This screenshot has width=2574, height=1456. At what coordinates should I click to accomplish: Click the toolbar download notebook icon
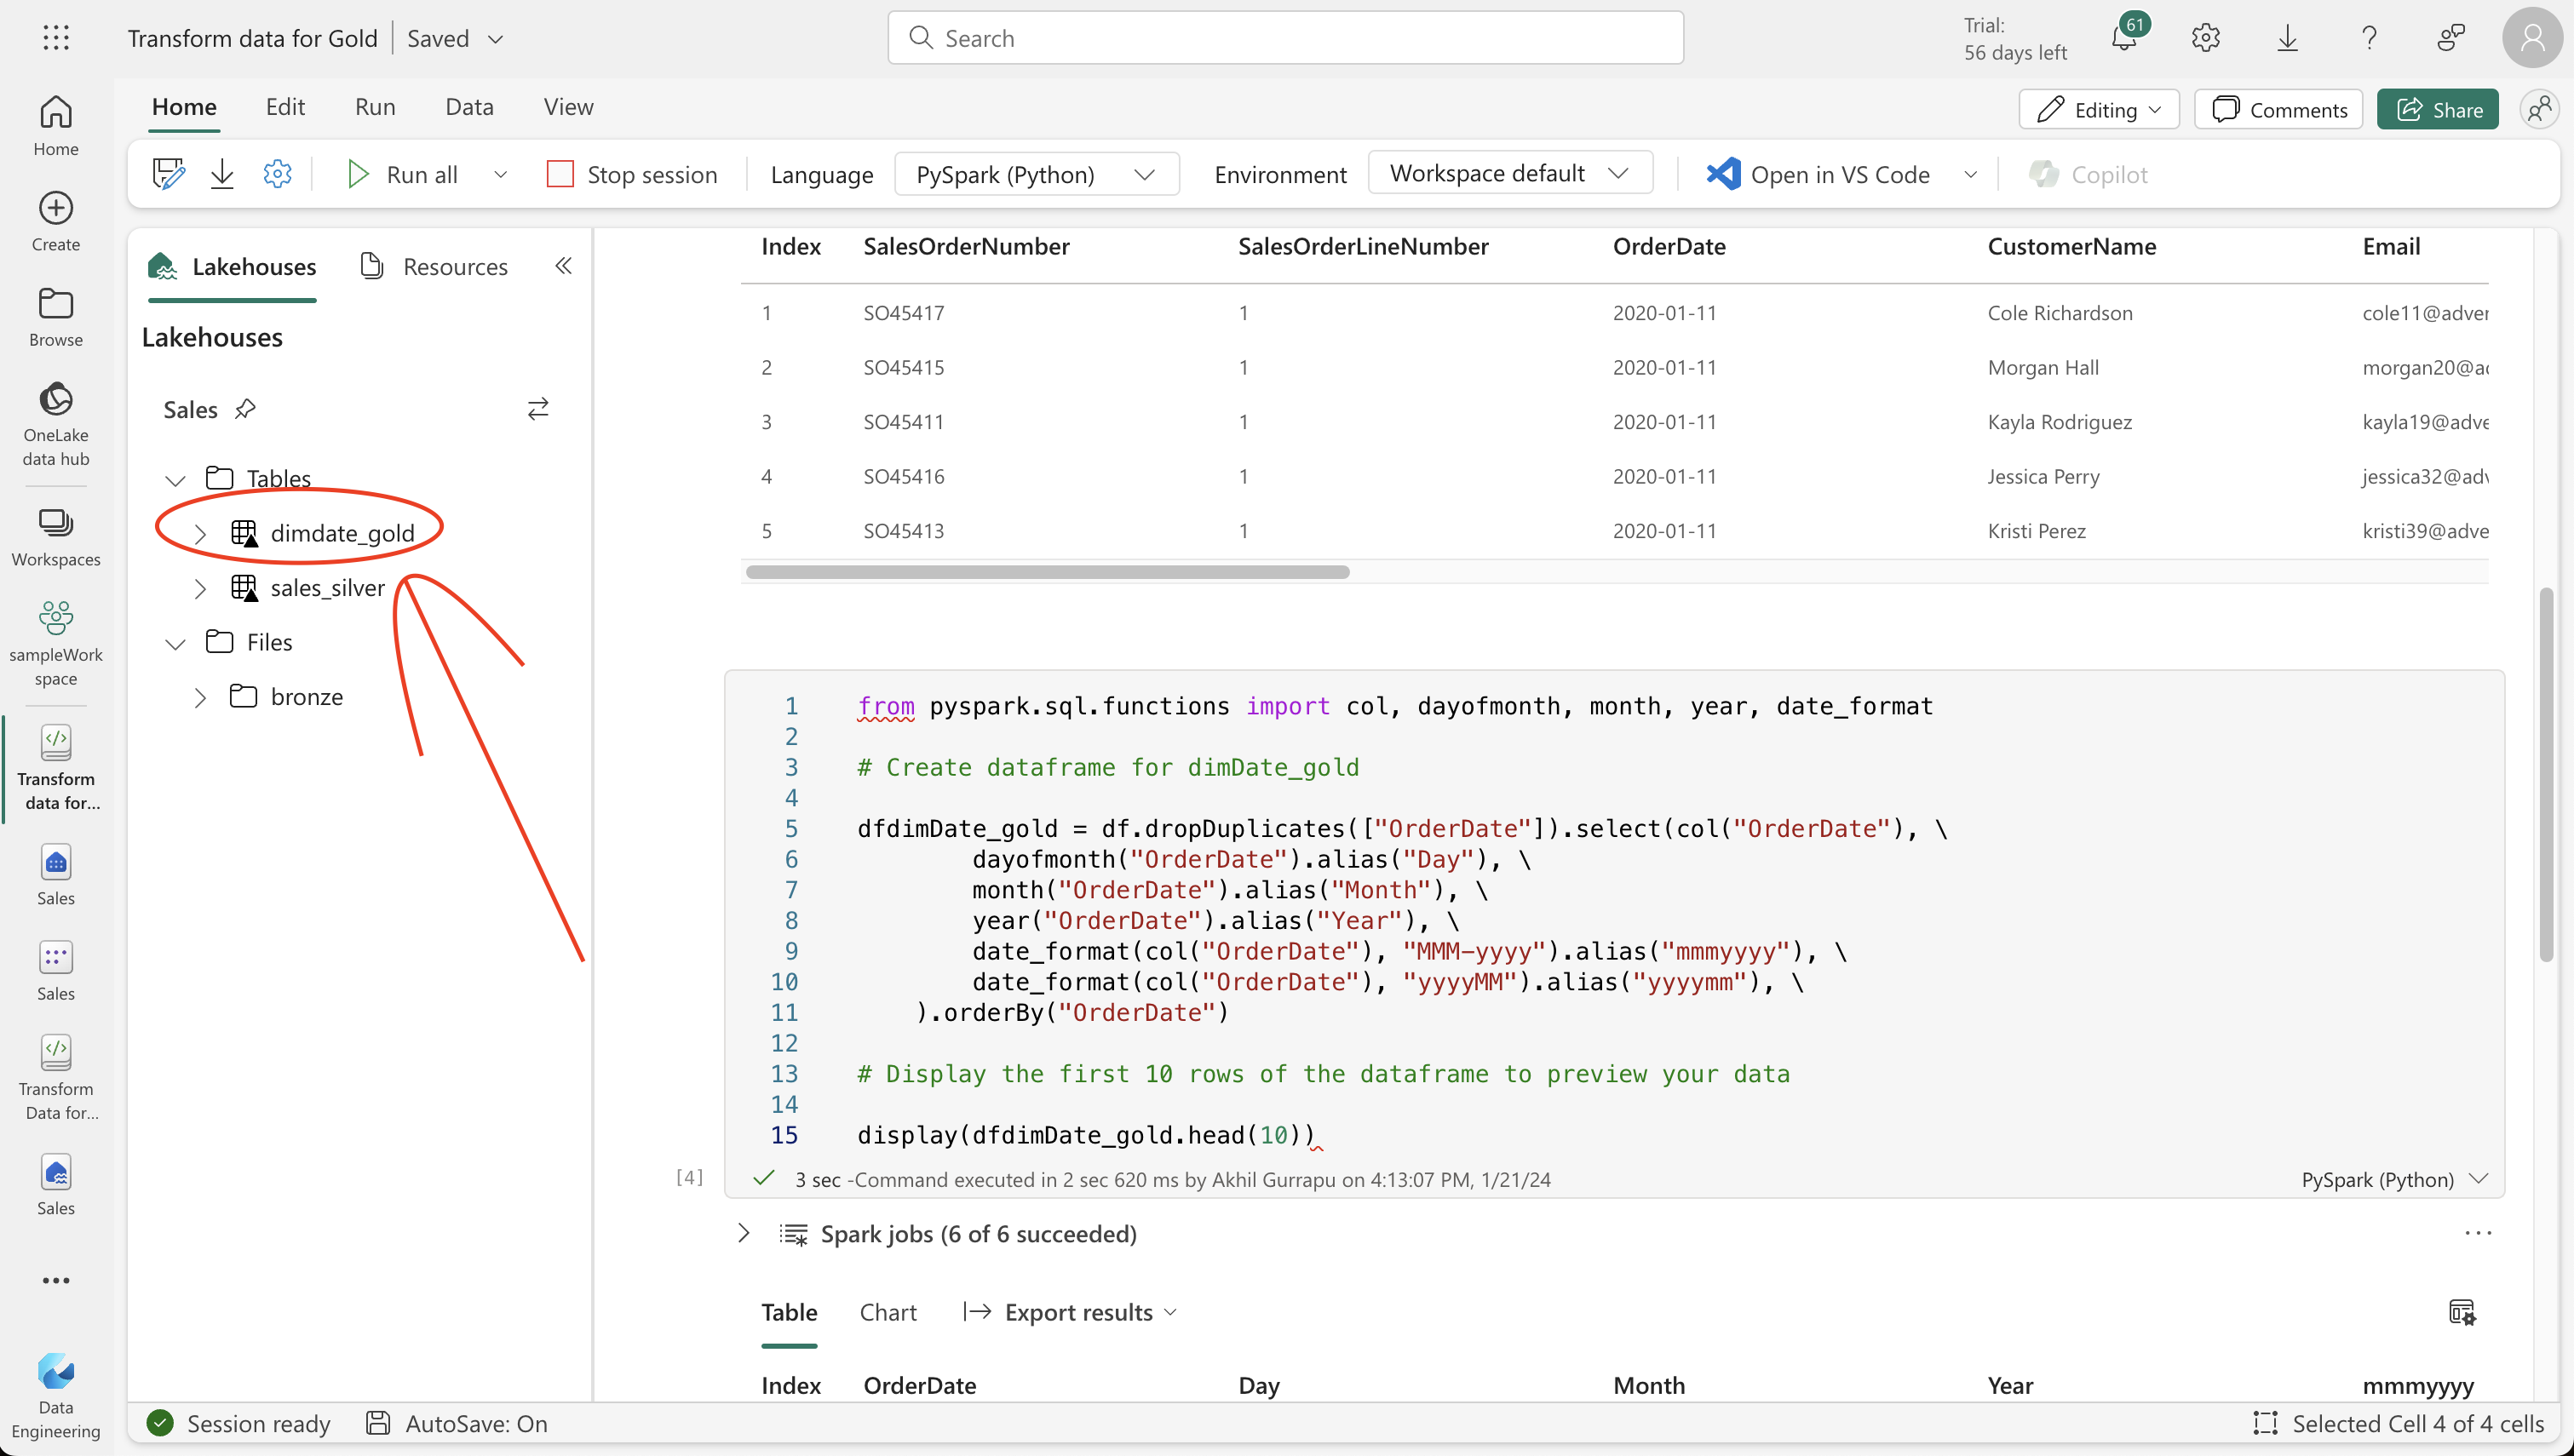pyautogui.click(x=222, y=174)
